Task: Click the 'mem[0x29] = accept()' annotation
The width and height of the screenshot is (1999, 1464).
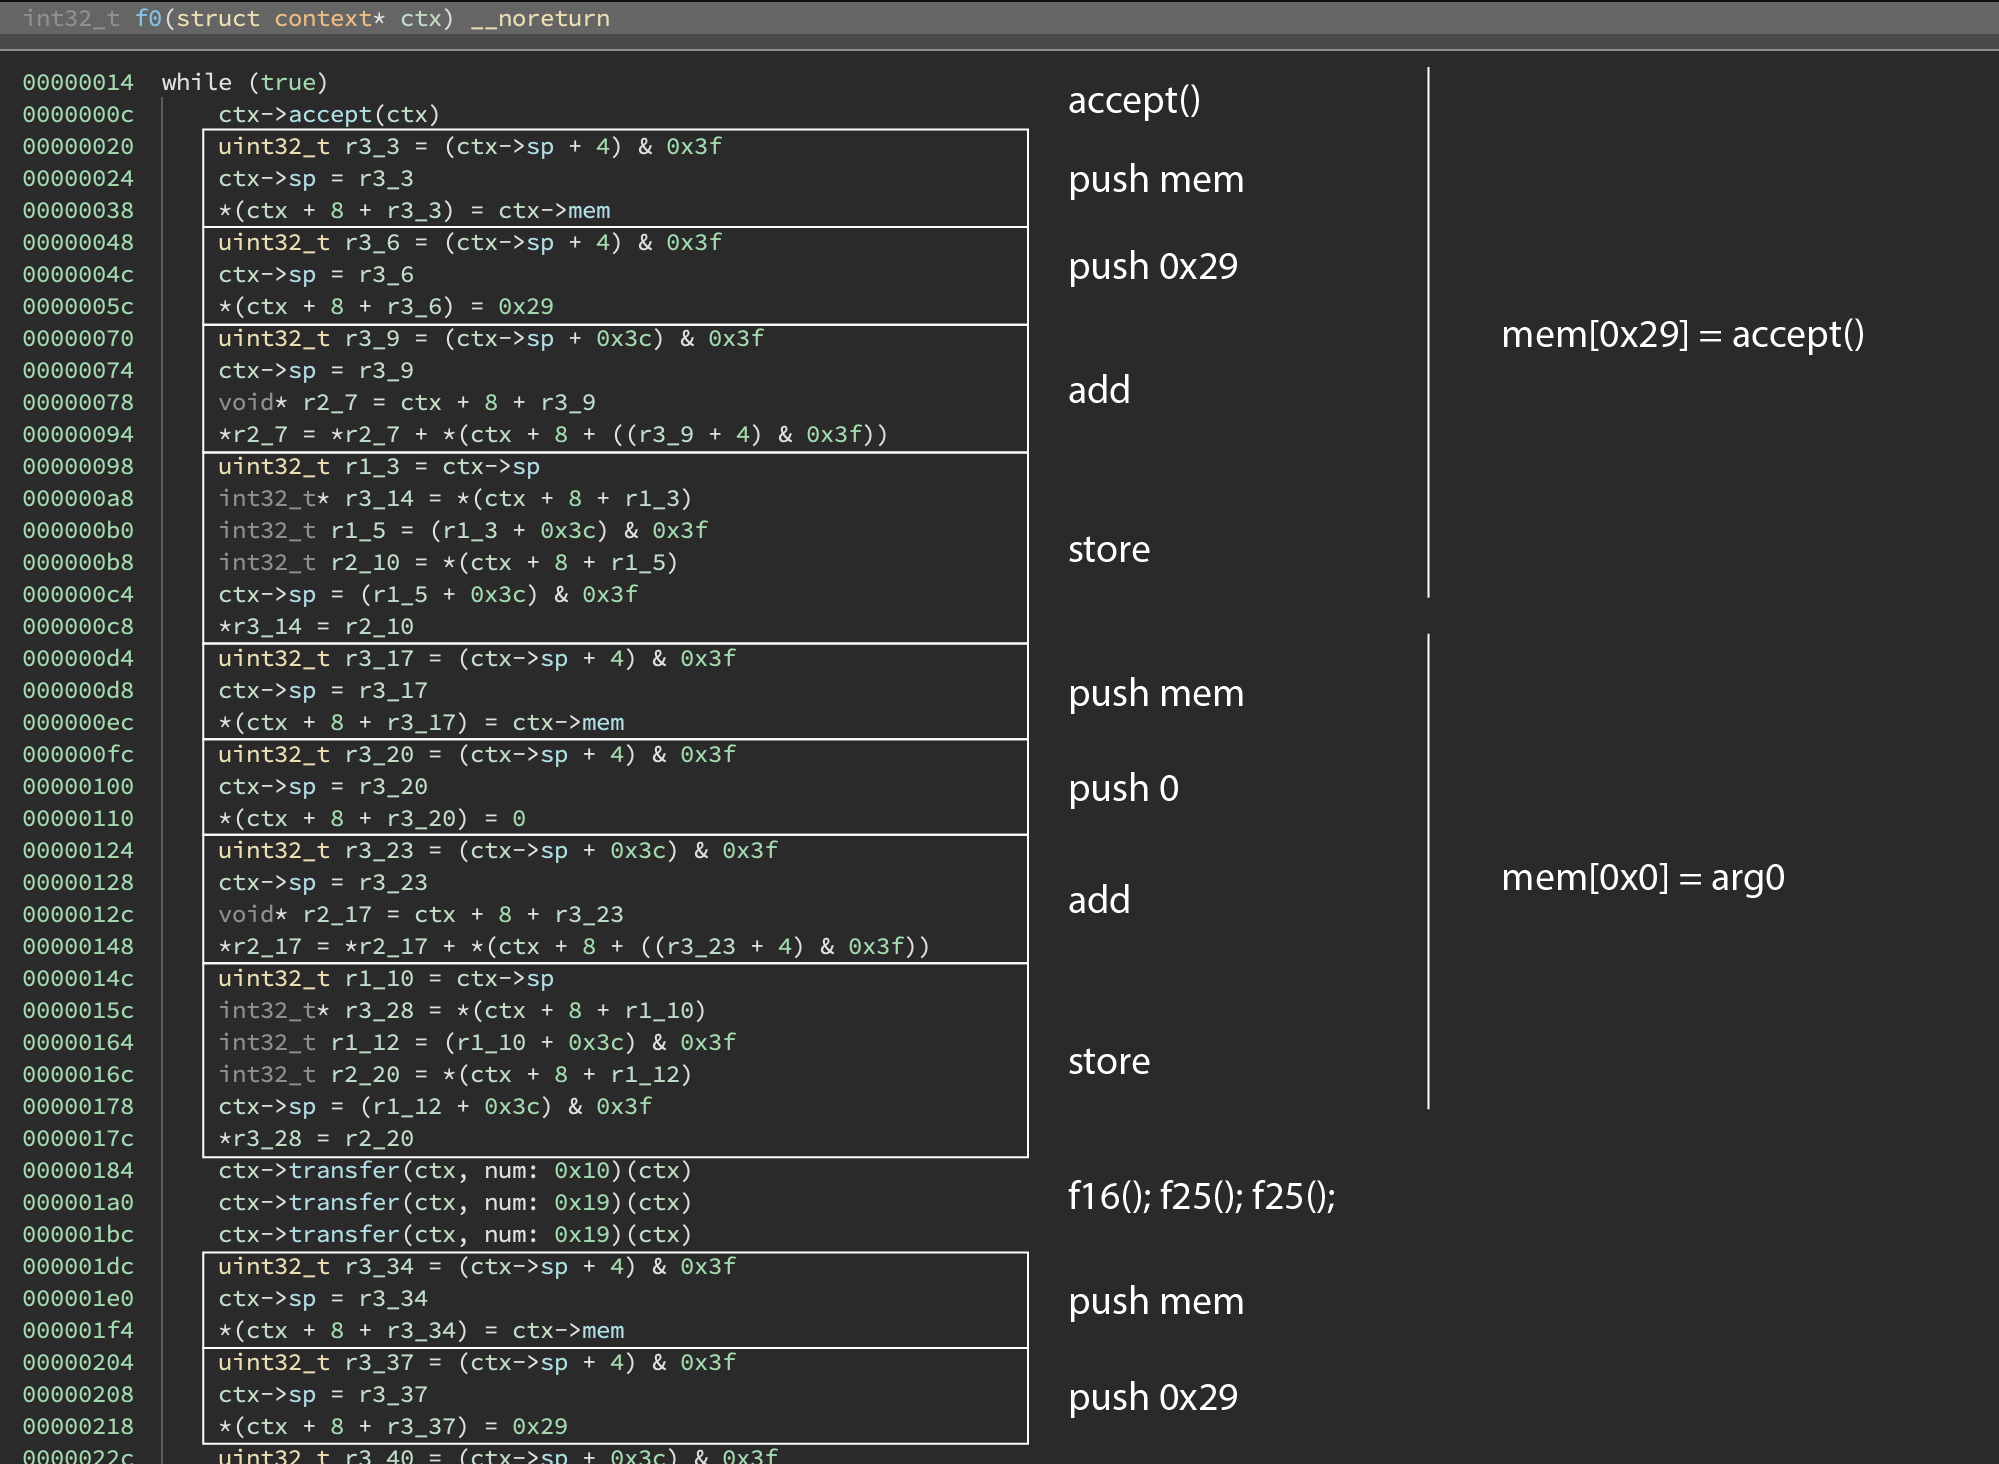Action: click(x=1682, y=334)
